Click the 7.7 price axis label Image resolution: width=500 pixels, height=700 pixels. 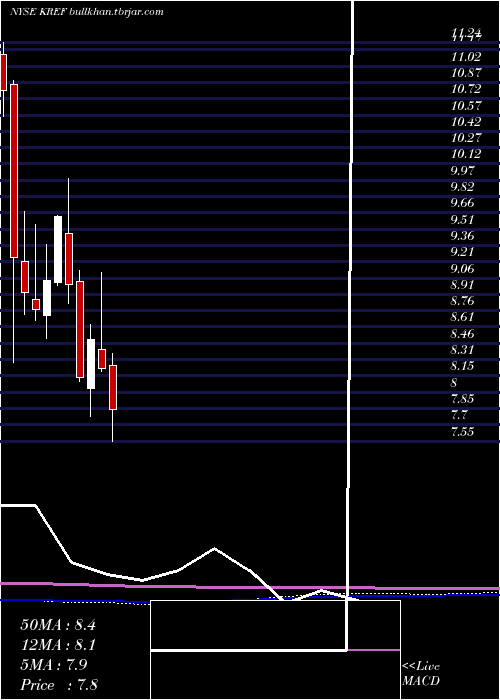click(x=460, y=415)
